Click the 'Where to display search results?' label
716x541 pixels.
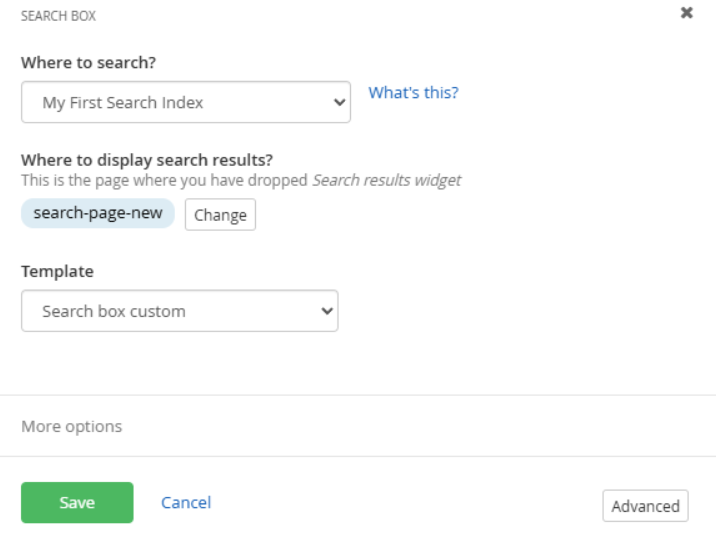(147, 160)
